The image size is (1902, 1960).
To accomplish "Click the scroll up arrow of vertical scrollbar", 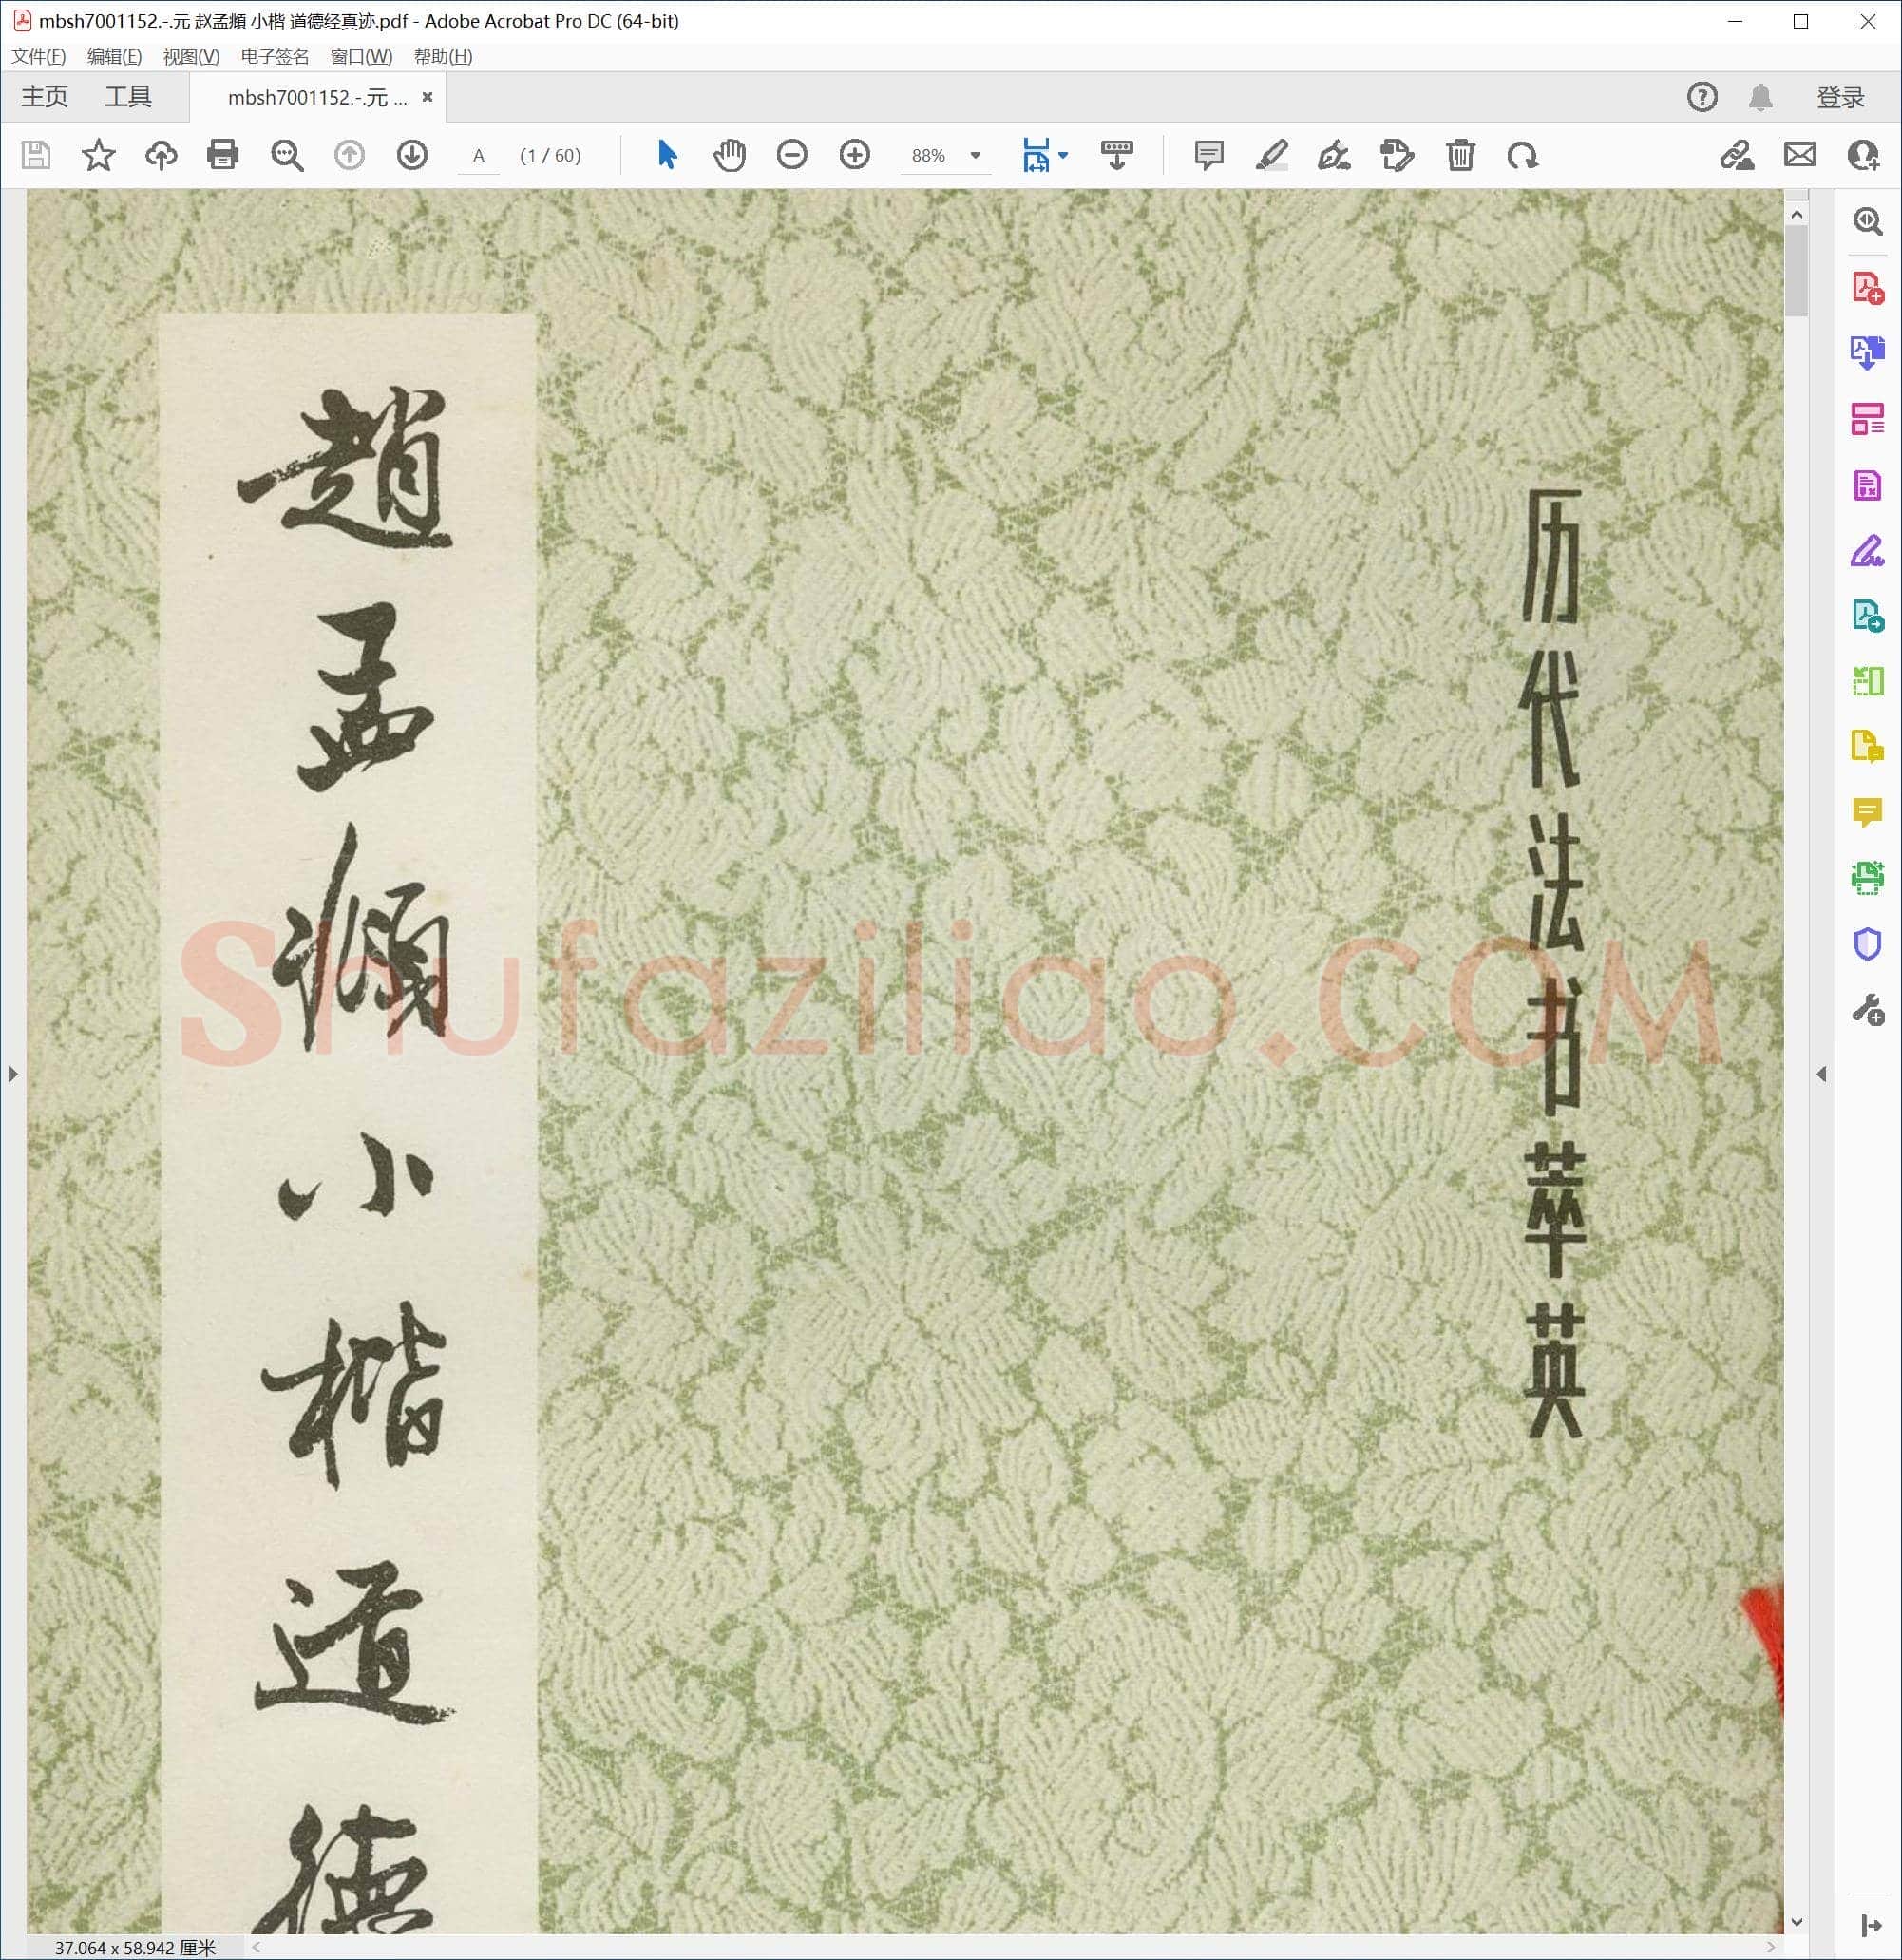I will [x=1797, y=215].
